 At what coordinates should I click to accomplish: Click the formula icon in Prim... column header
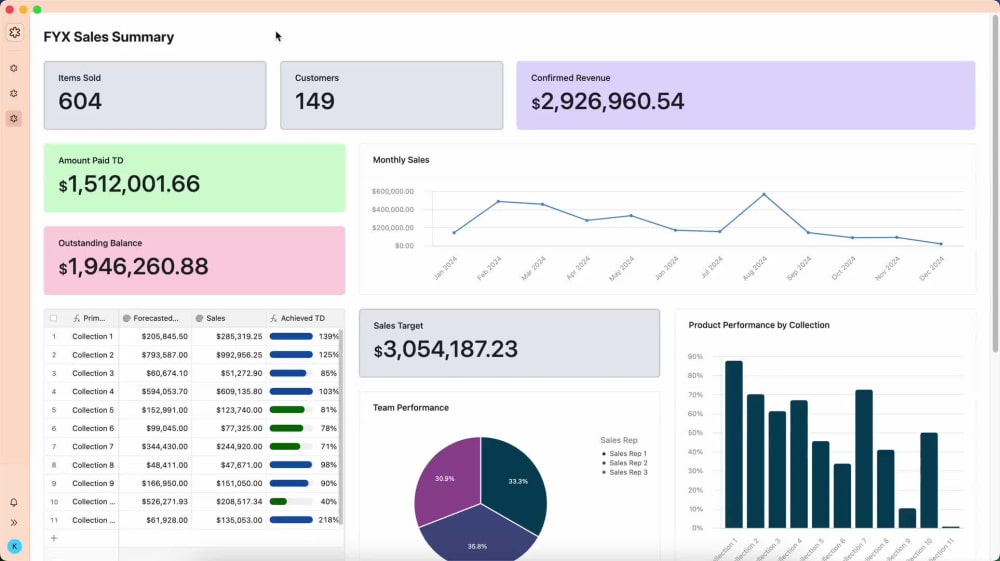77,318
